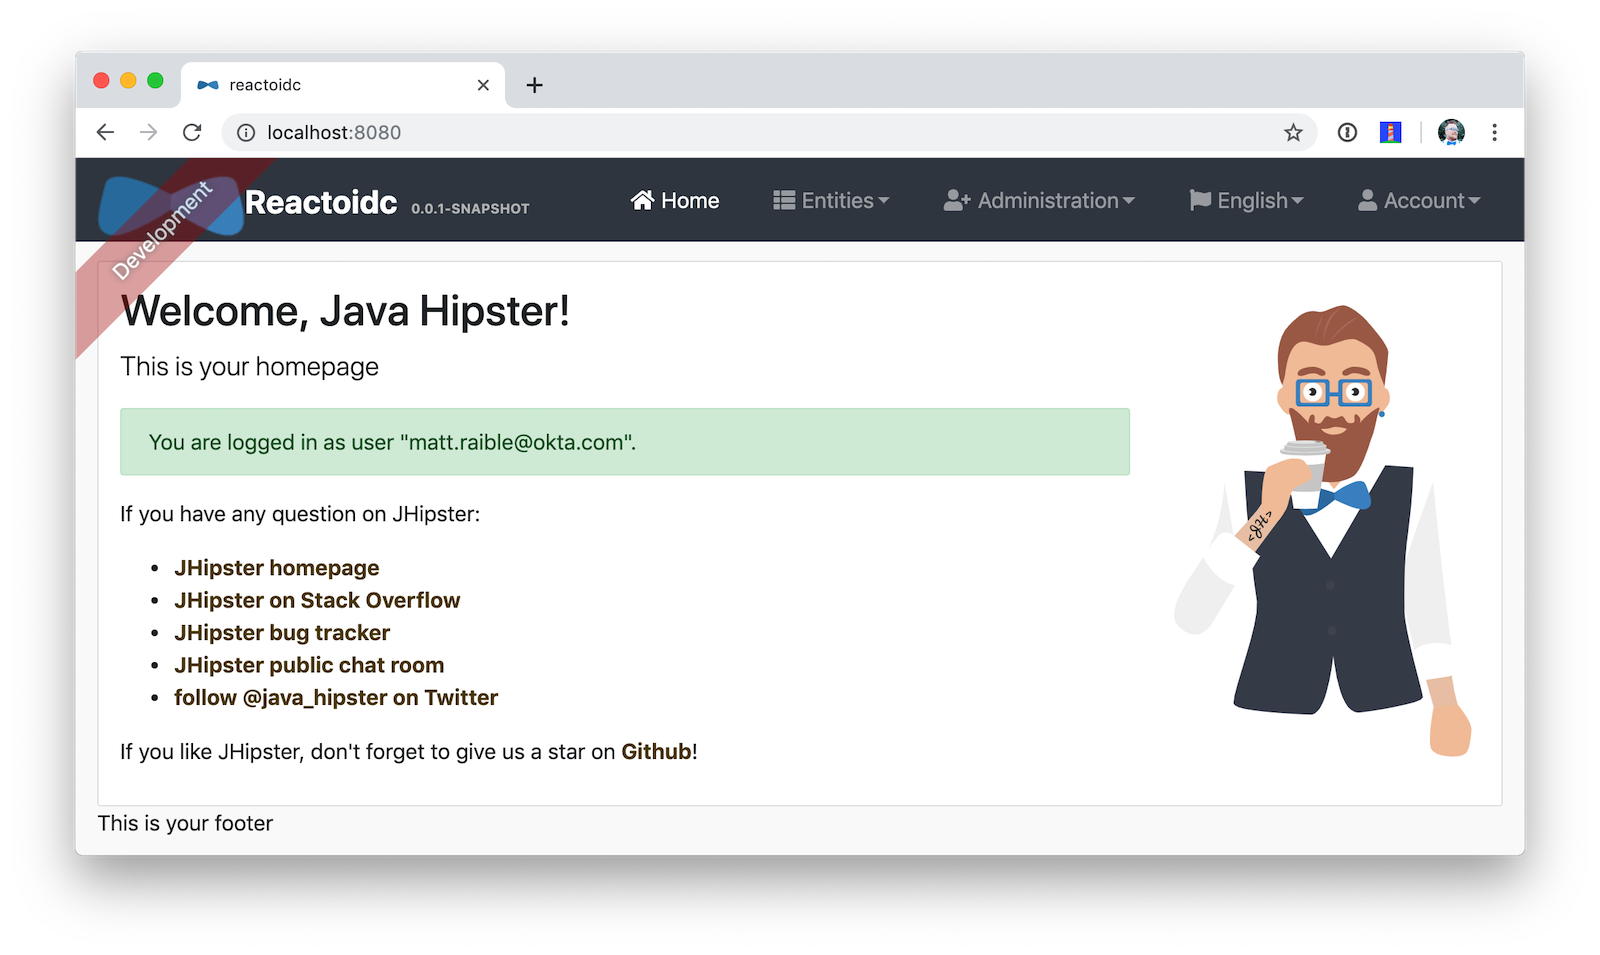Go to Home in the navbar
1600x955 pixels.
tap(675, 201)
